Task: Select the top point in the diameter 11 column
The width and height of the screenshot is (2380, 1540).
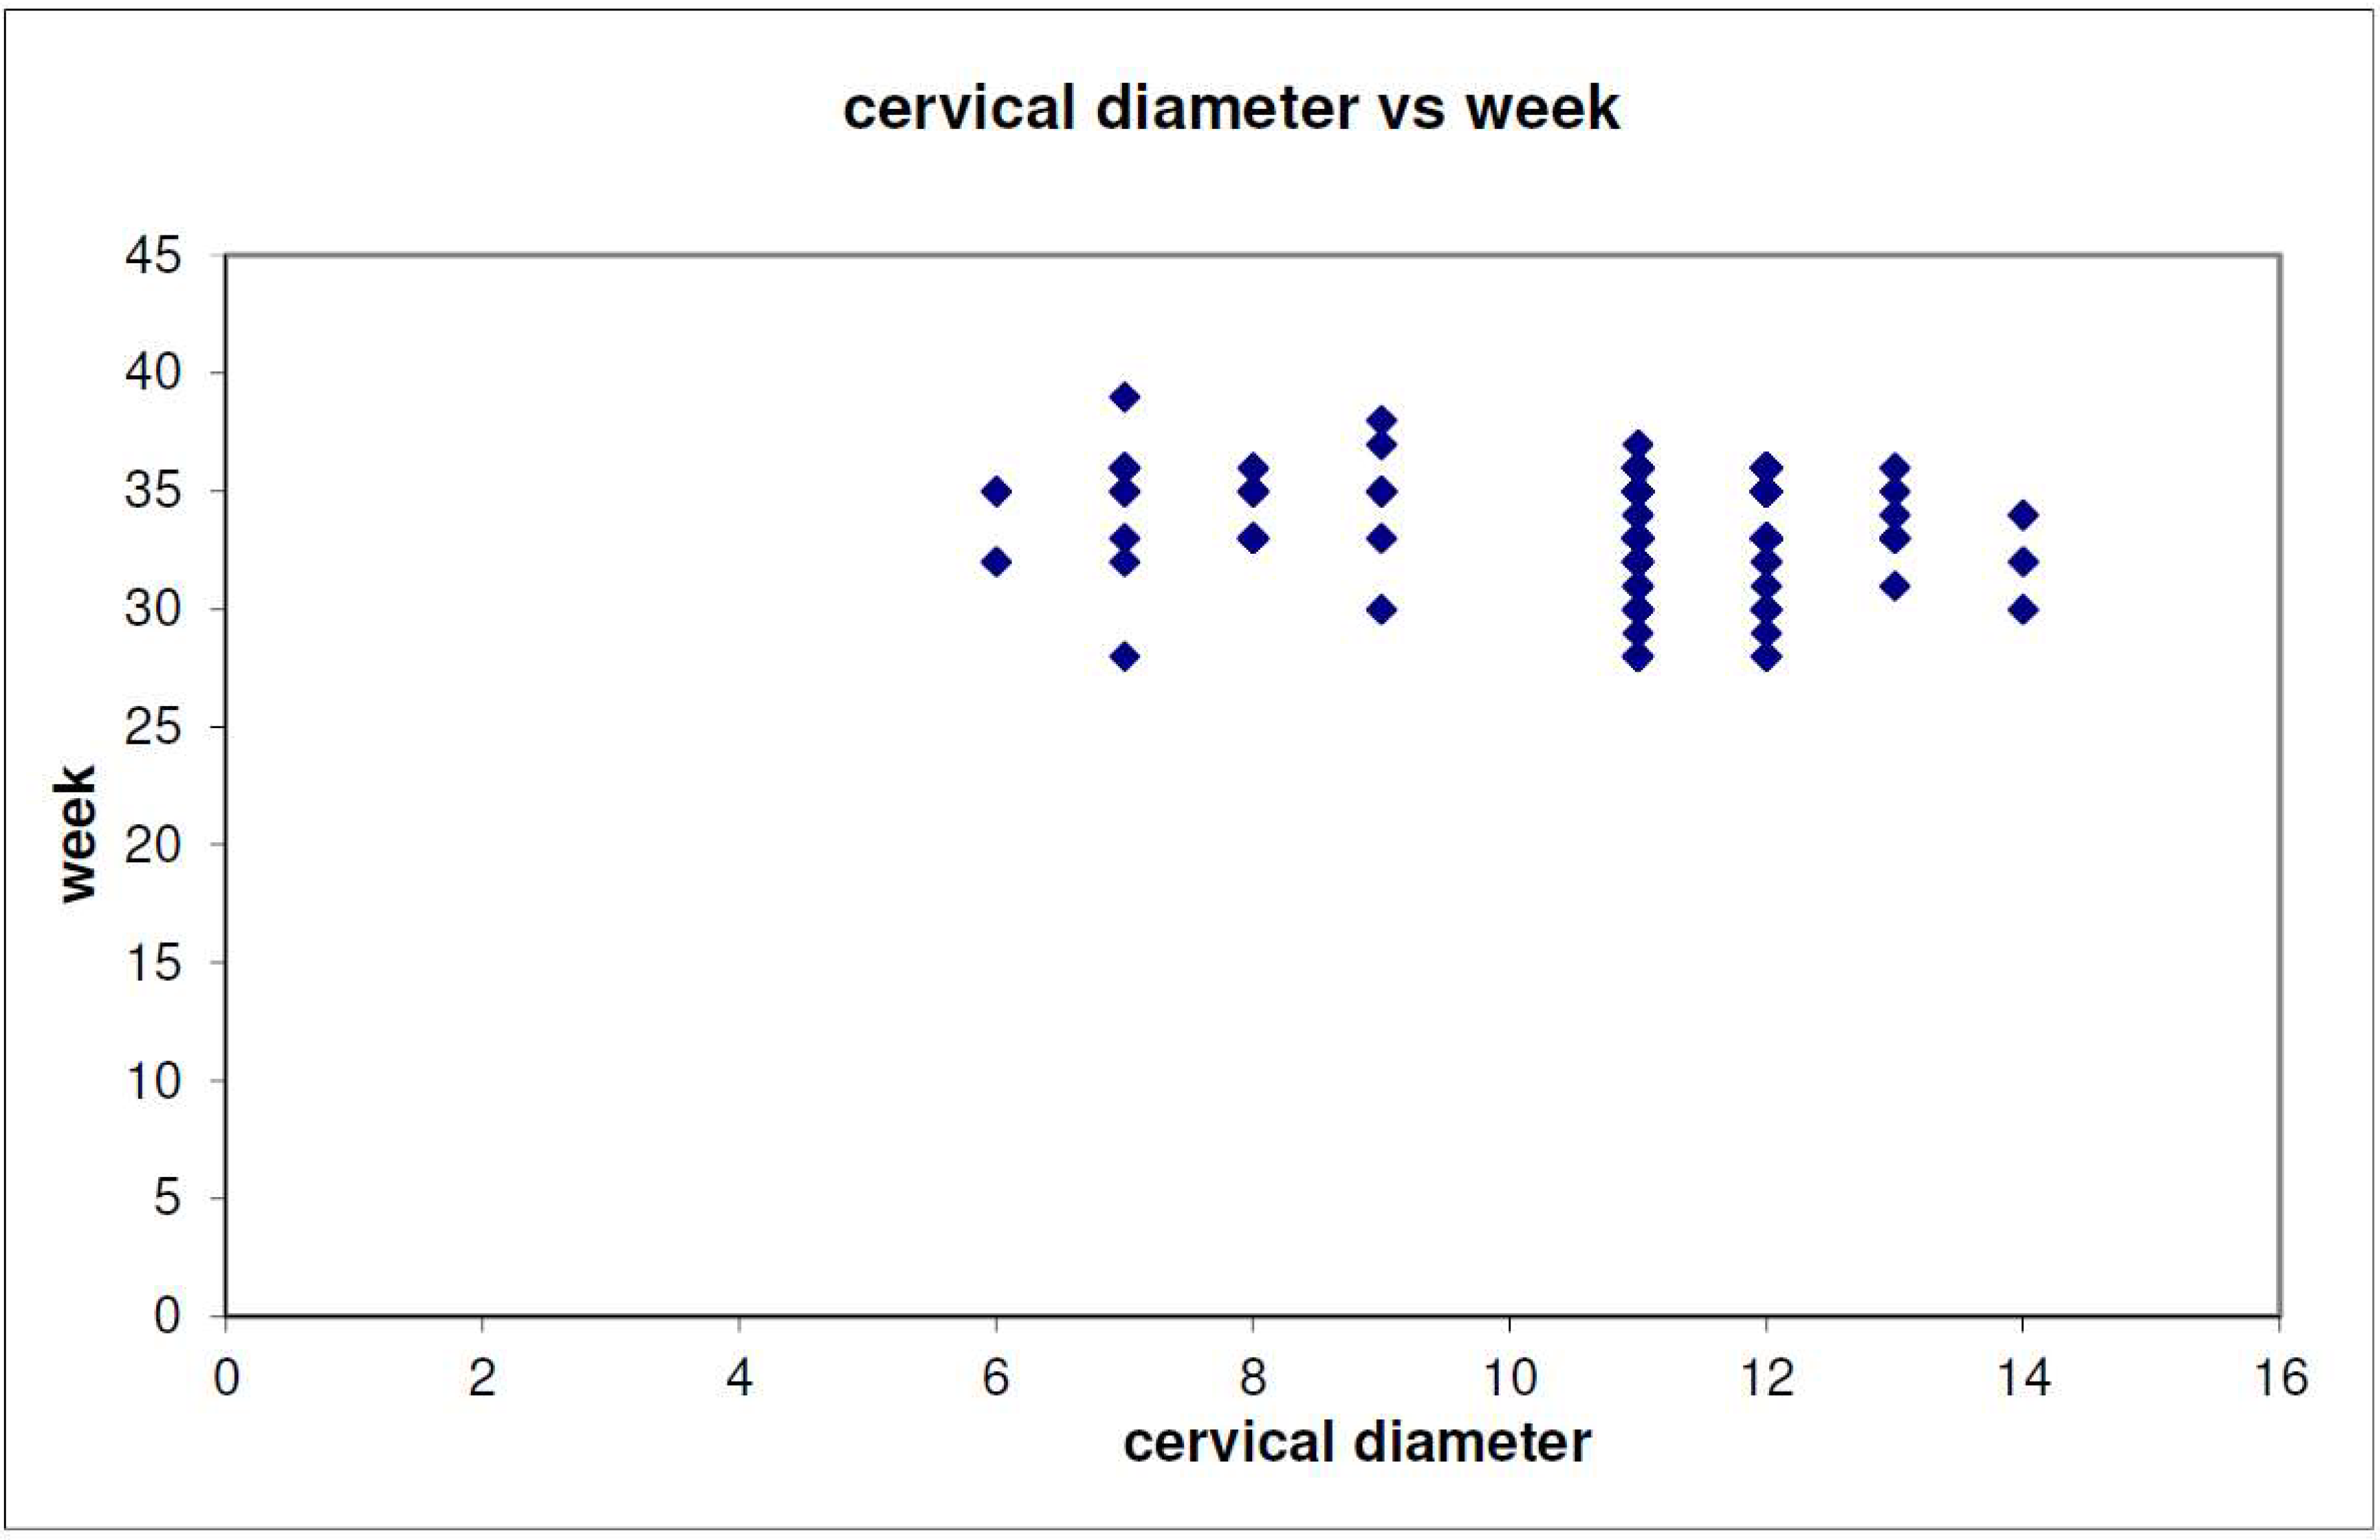Action: click(1638, 444)
